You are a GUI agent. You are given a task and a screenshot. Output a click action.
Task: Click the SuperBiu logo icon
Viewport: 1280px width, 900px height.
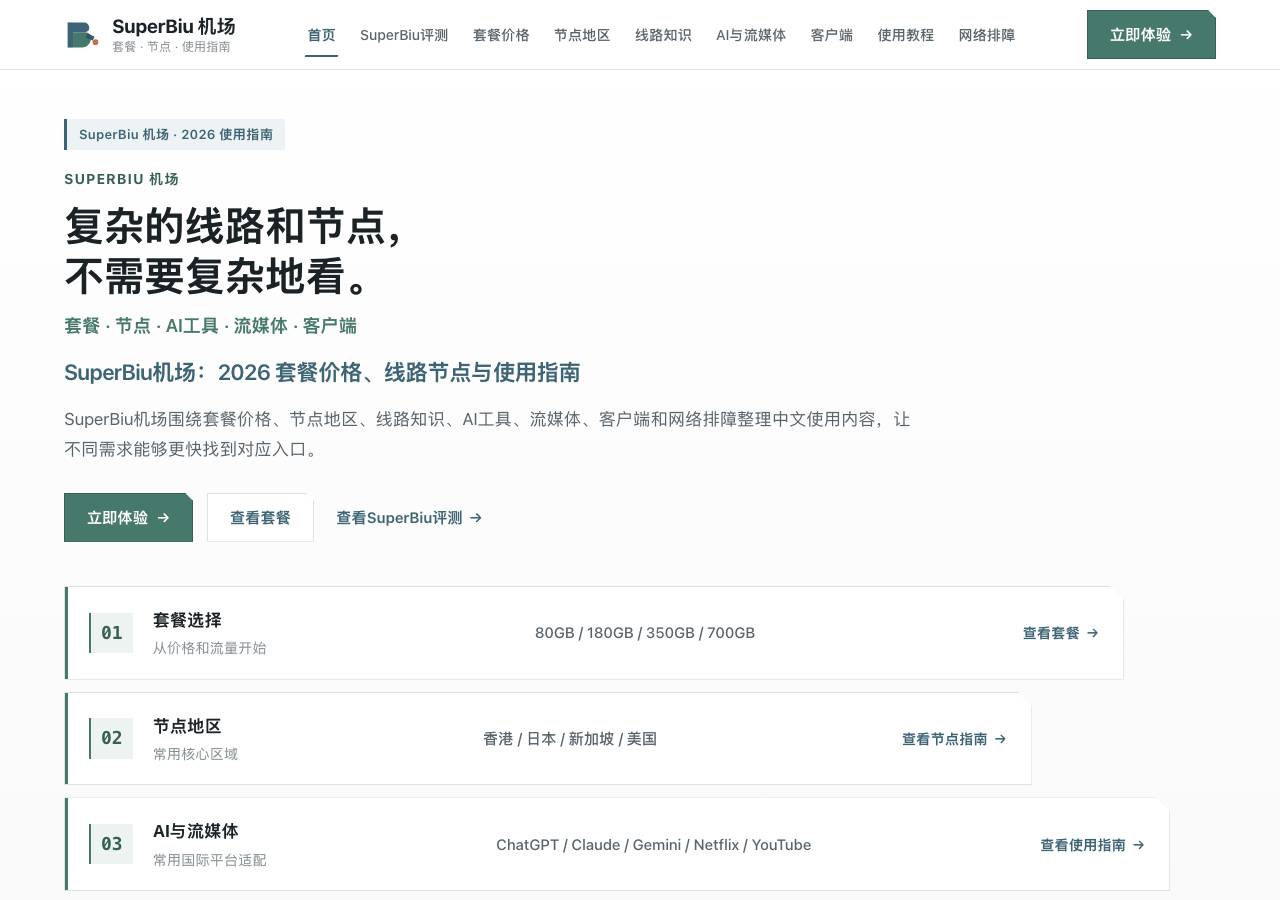pyautogui.click(x=82, y=35)
